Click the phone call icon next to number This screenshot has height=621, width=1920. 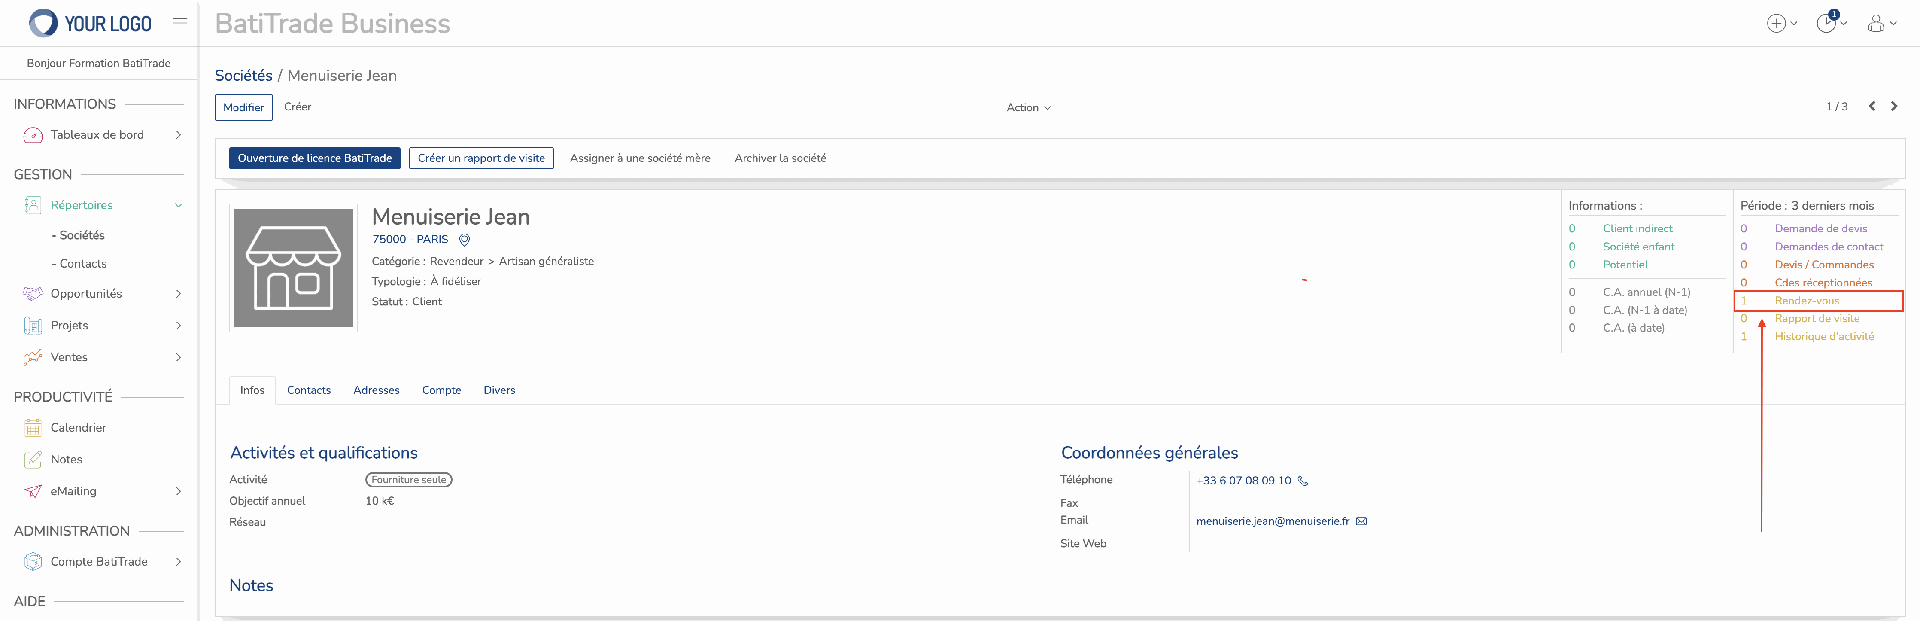click(1302, 481)
